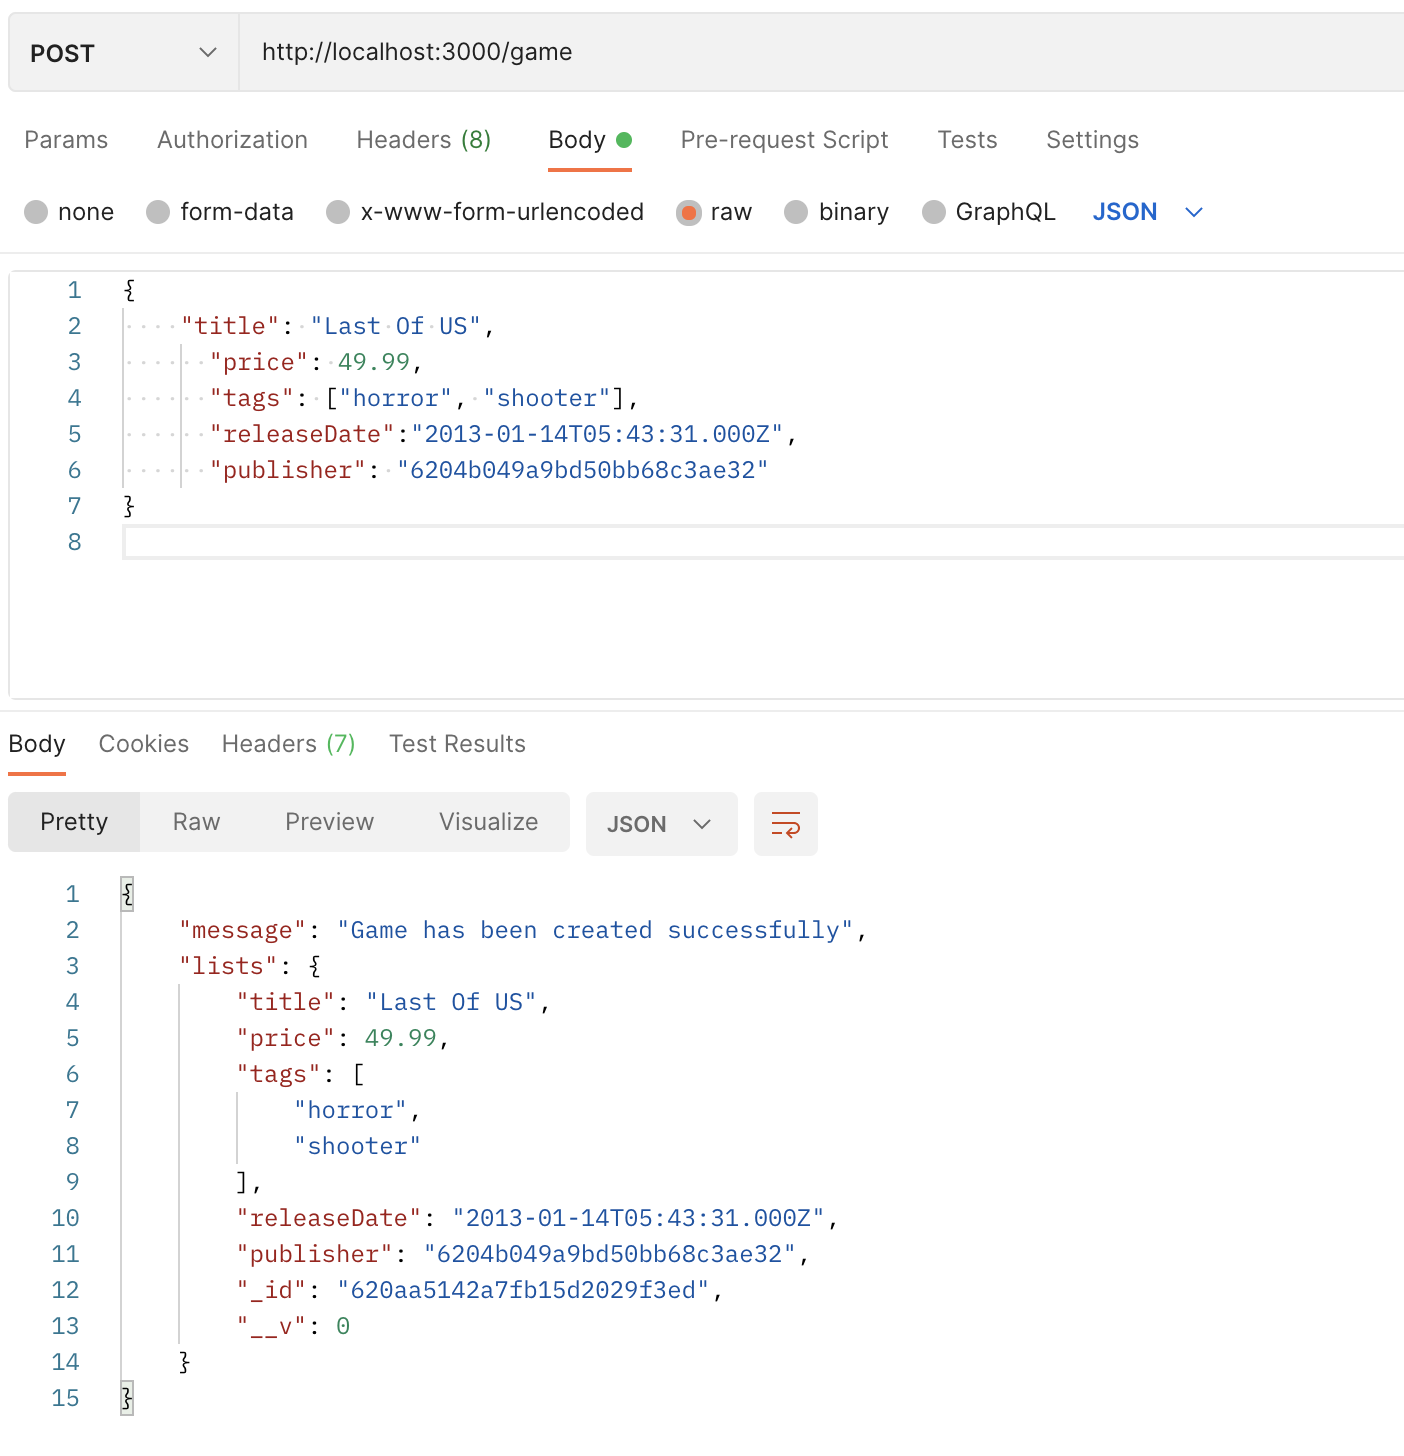Open the Pre-request Script tab

(x=784, y=140)
